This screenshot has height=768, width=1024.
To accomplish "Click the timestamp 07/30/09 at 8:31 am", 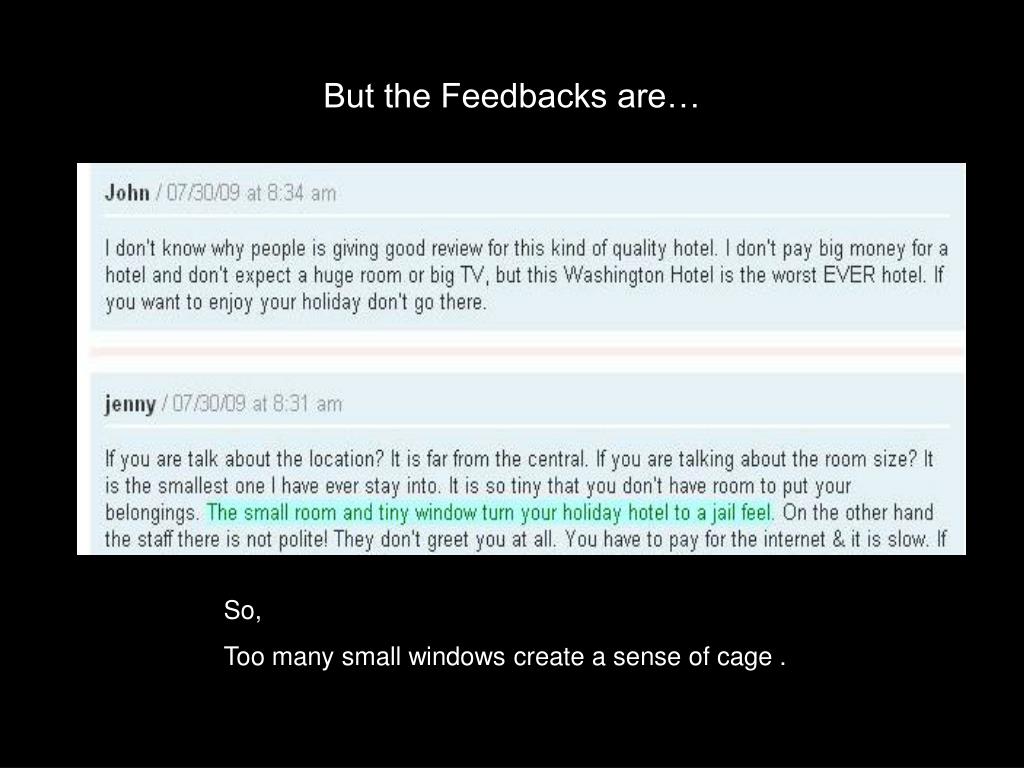I will pos(257,403).
